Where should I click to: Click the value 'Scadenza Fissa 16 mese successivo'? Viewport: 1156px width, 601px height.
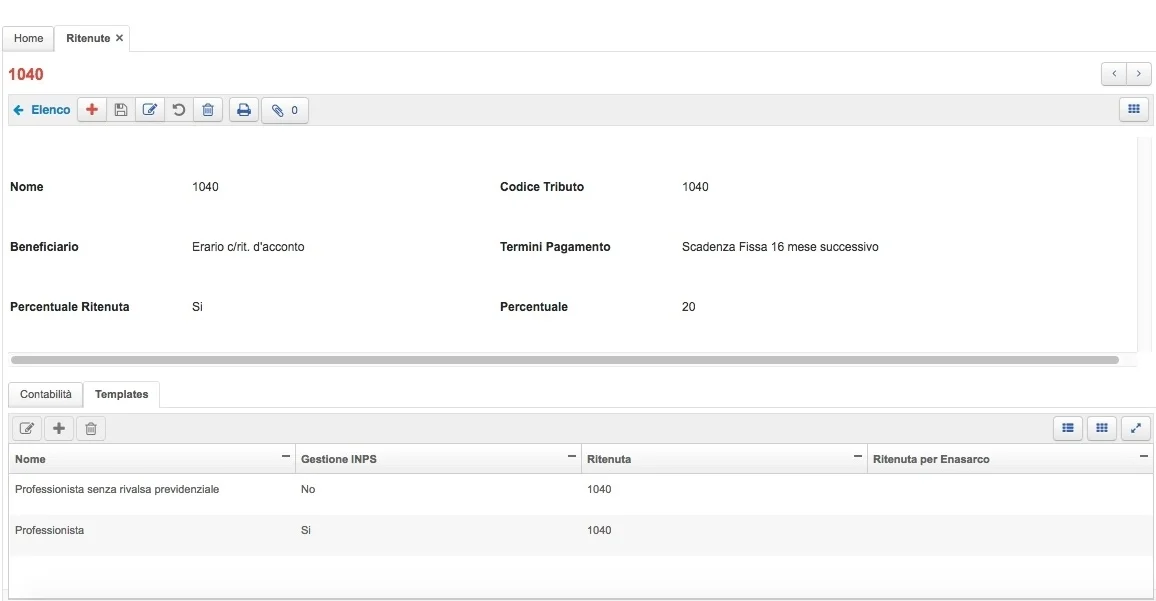[x=780, y=247]
